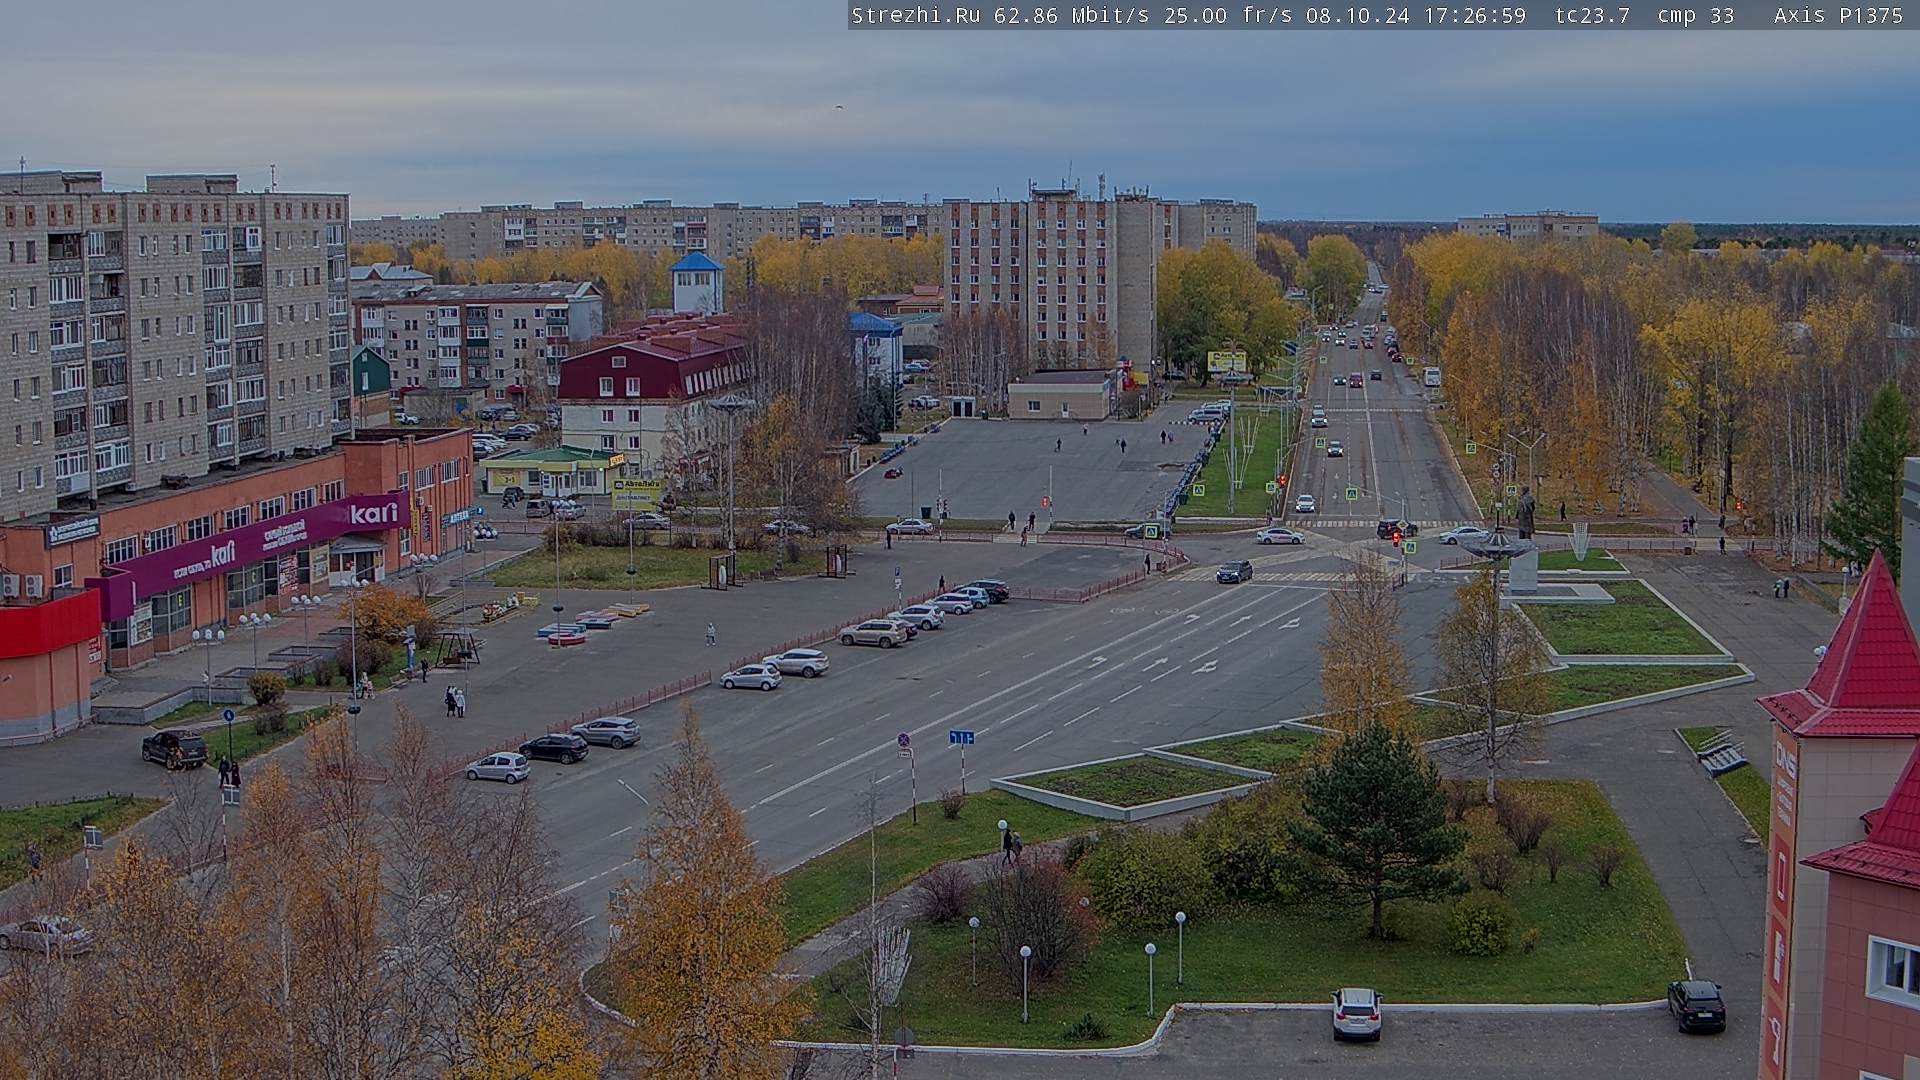The height and width of the screenshot is (1080, 1920).
Task: Click the white "kari" store sign
Action: (374, 514)
